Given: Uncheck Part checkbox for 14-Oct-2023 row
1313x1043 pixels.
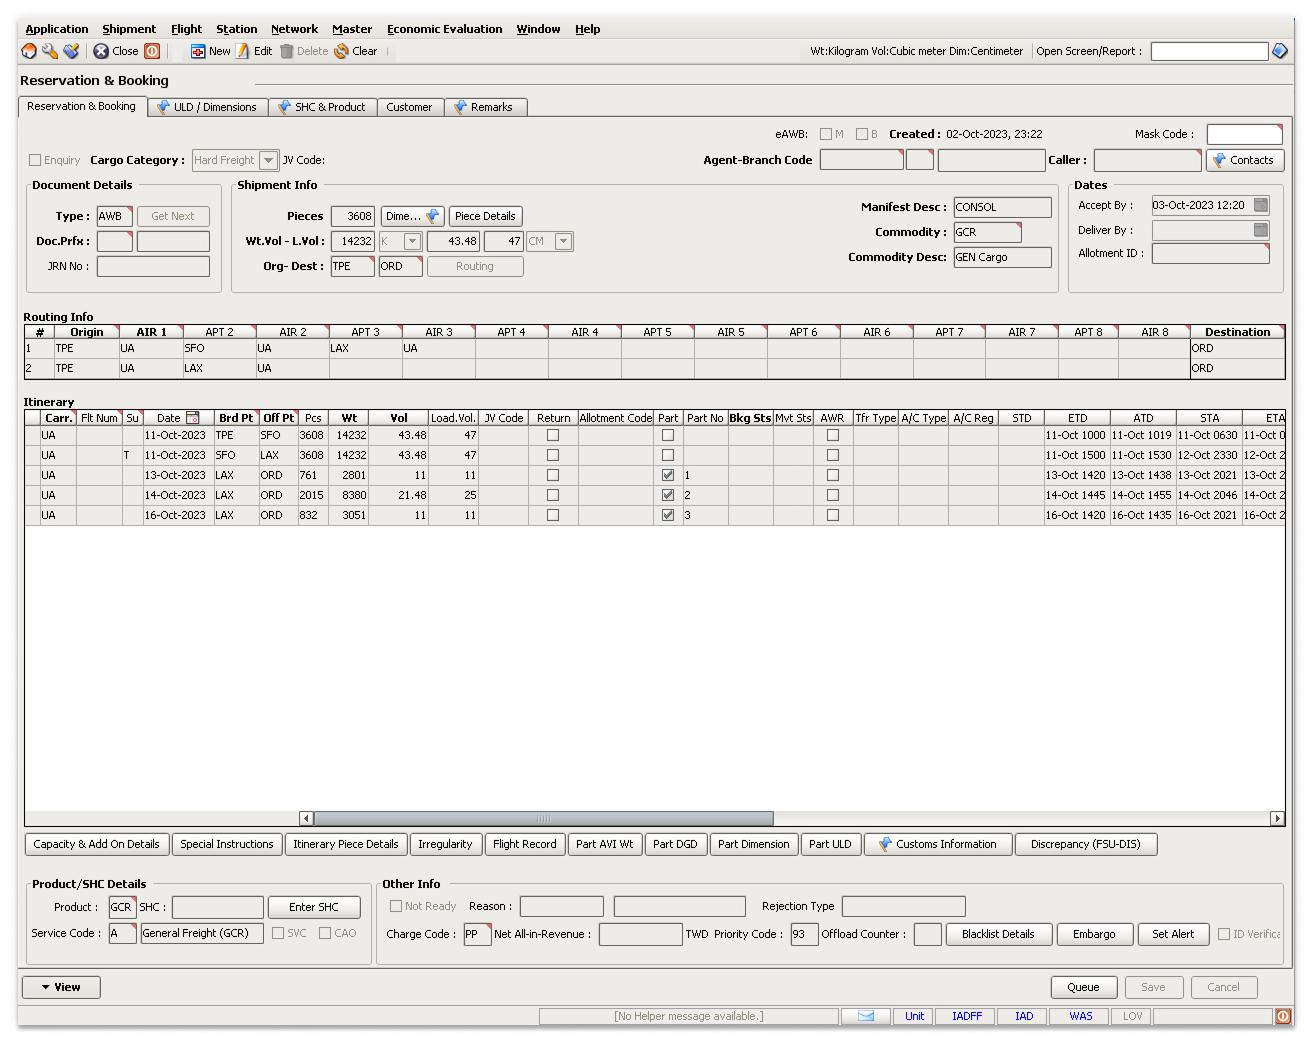Looking at the screenshot, I should coord(668,495).
